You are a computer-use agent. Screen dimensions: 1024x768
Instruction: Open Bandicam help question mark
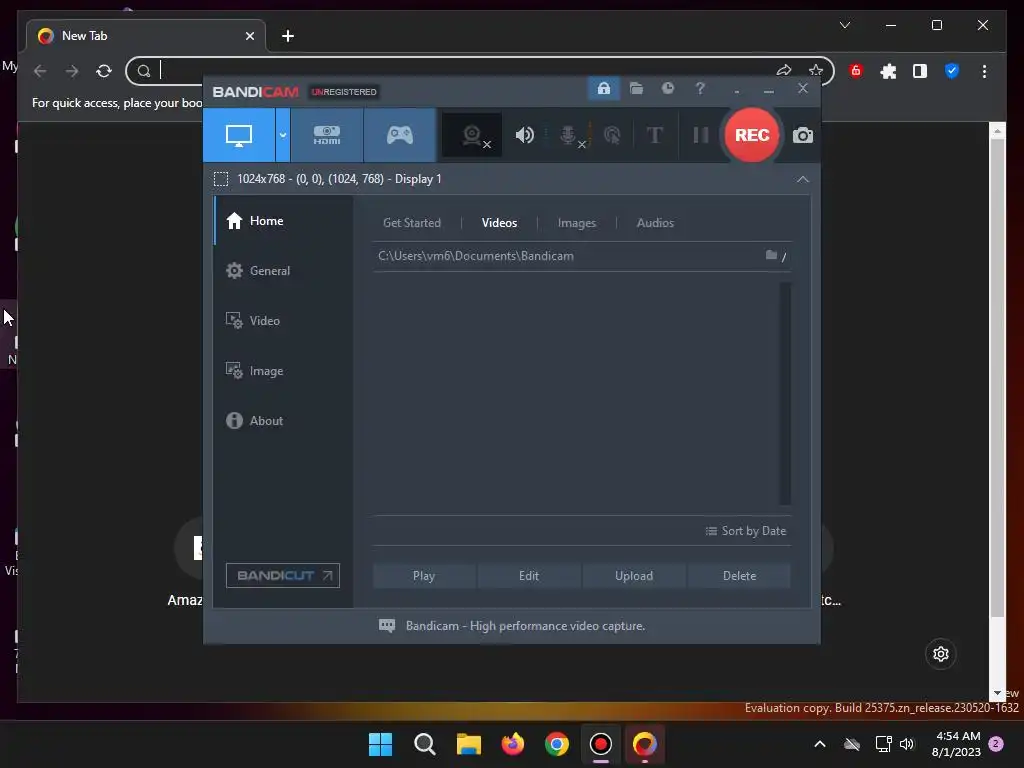(700, 88)
